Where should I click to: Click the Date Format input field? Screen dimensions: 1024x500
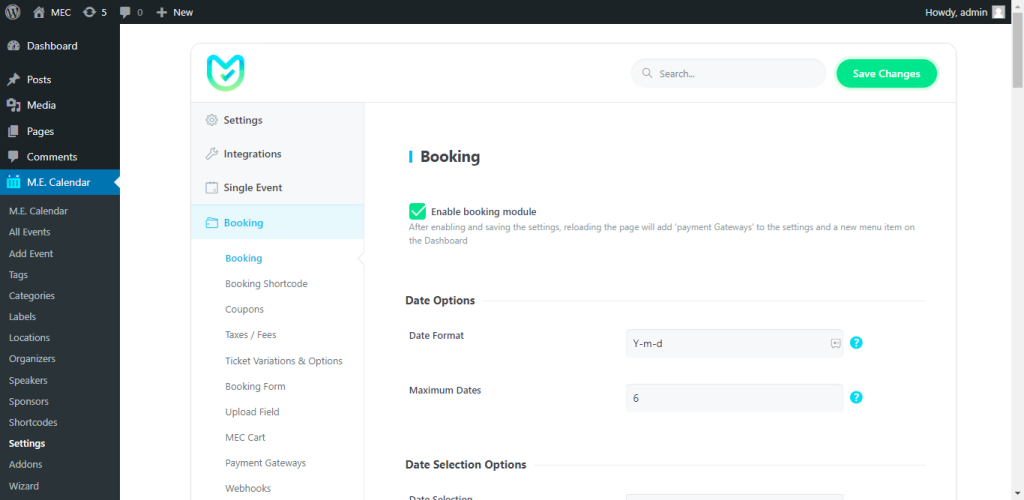tap(725, 343)
